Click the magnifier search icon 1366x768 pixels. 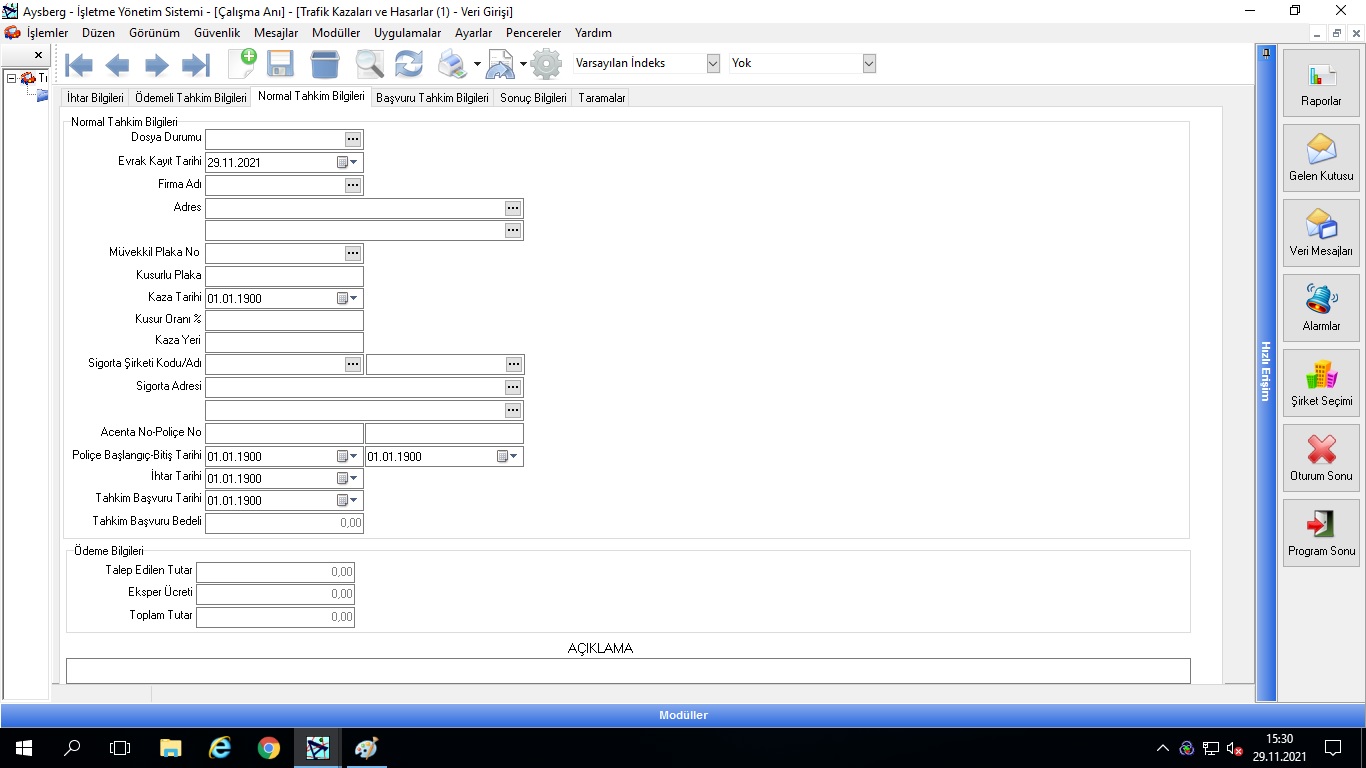pyautogui.click(x=369, y=64)
